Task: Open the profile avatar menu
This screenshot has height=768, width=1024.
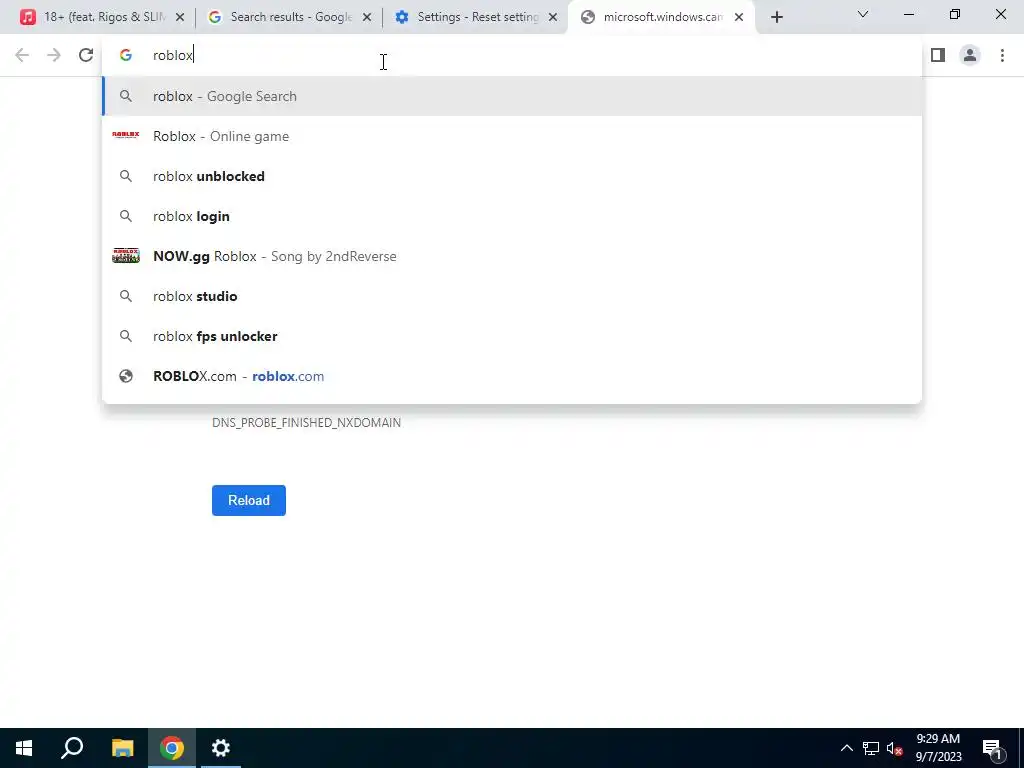Action: pos(970,55)
